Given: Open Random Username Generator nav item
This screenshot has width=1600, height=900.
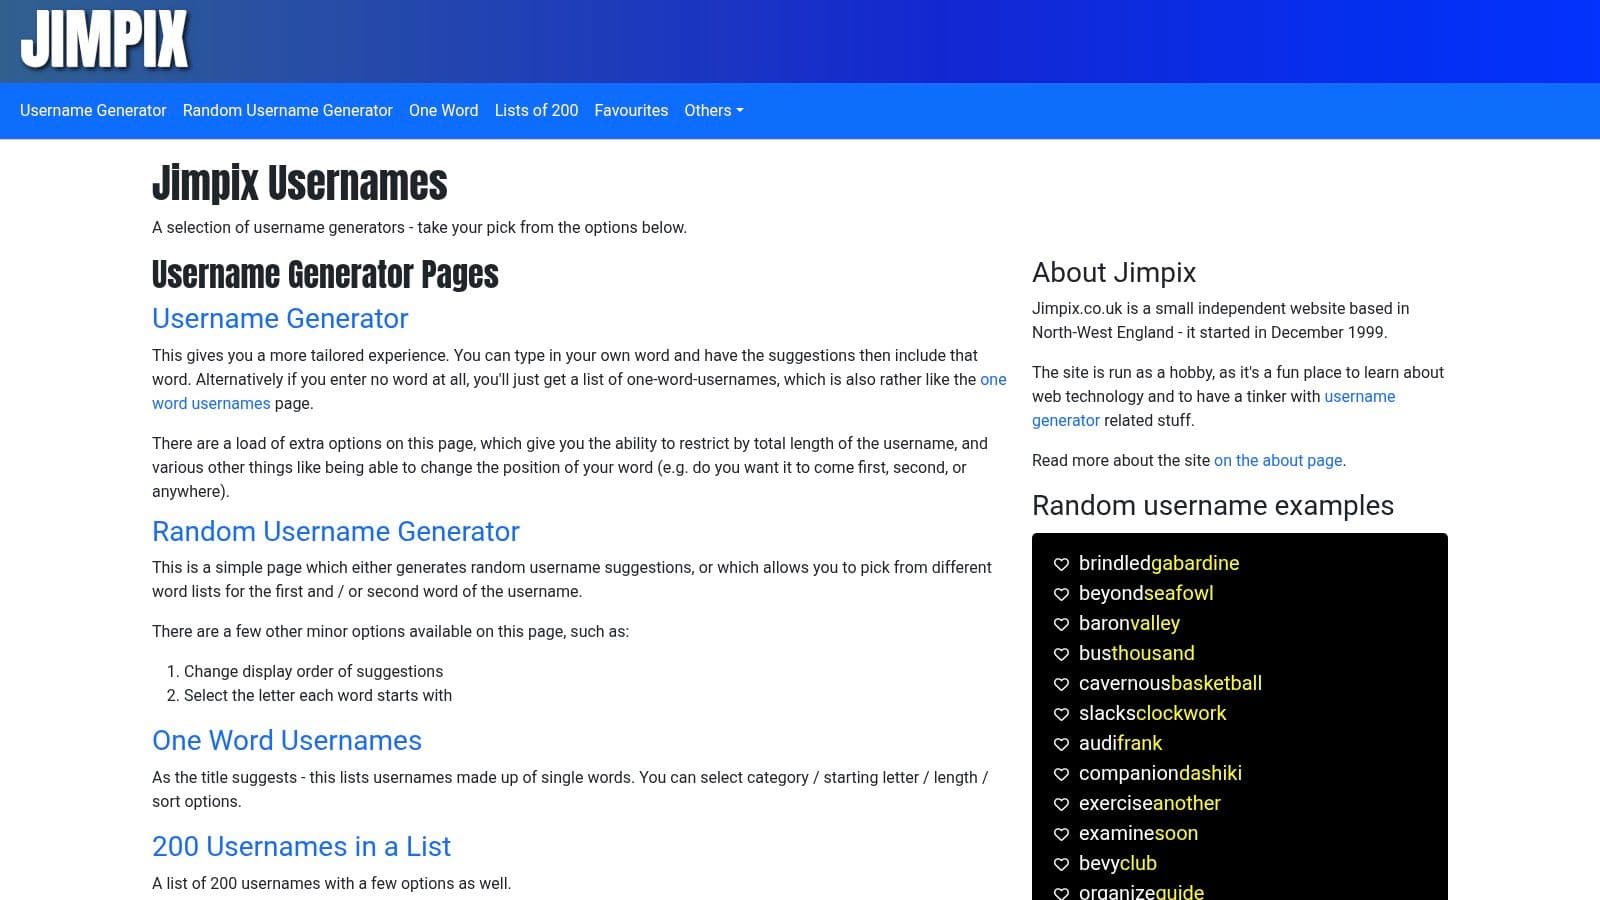Looking at the screenshot, I should point(288,110).
